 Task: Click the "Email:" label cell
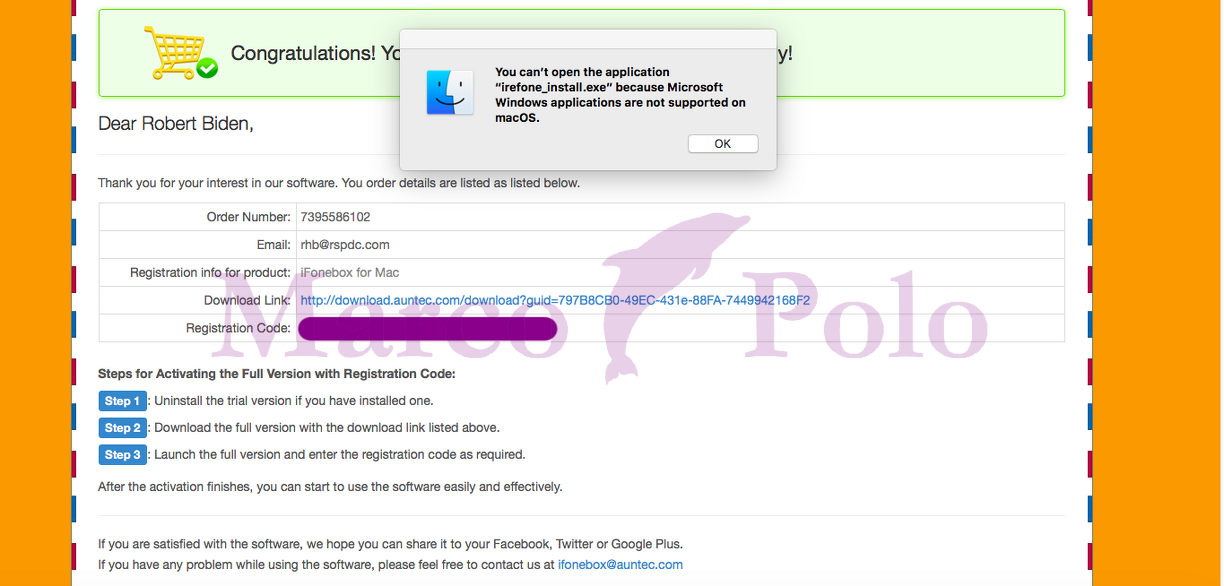198,245
